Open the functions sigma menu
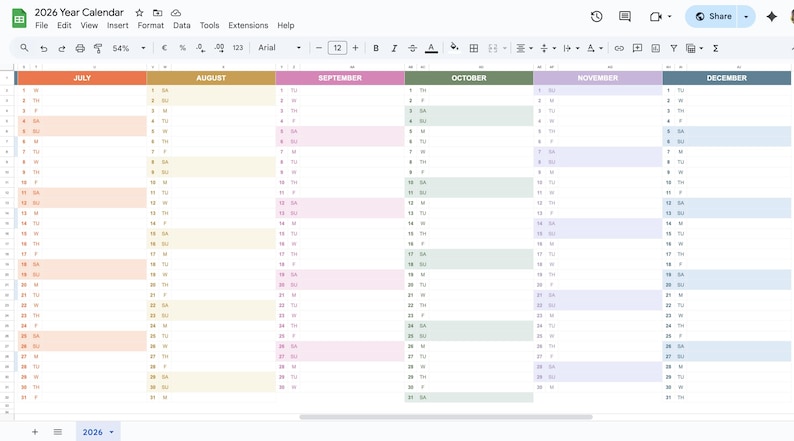Viewport: 794px width, 441px height. [716, 48]
